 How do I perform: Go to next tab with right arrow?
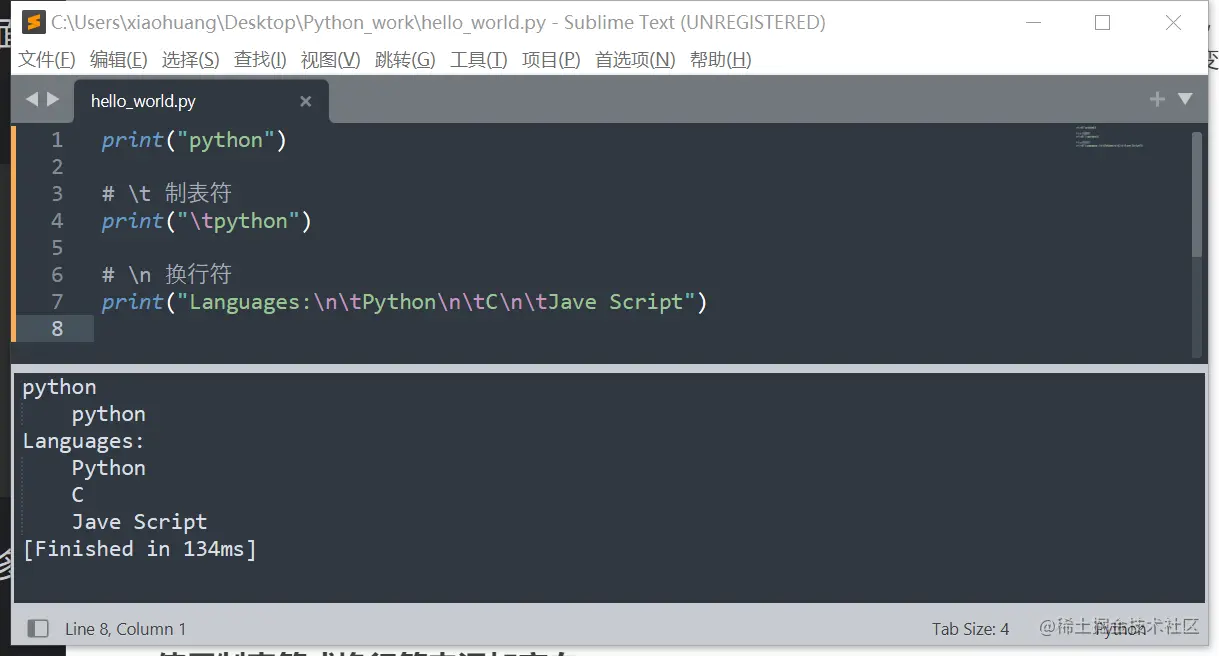pyautogui.click(x=54, y=99)
